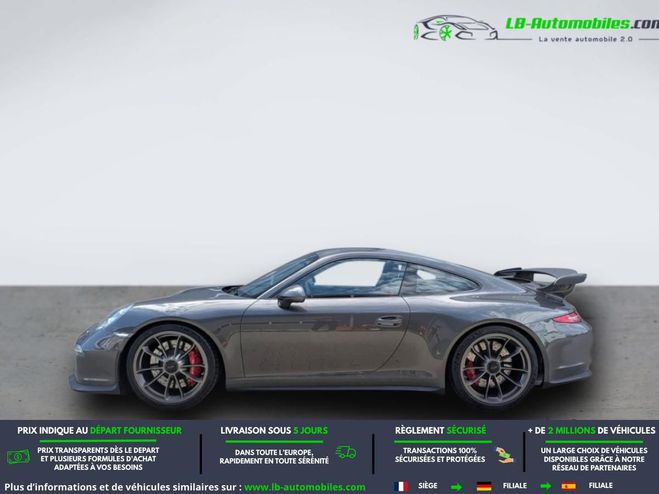
Task: Click the 'Siège' label
Action: 428,486
